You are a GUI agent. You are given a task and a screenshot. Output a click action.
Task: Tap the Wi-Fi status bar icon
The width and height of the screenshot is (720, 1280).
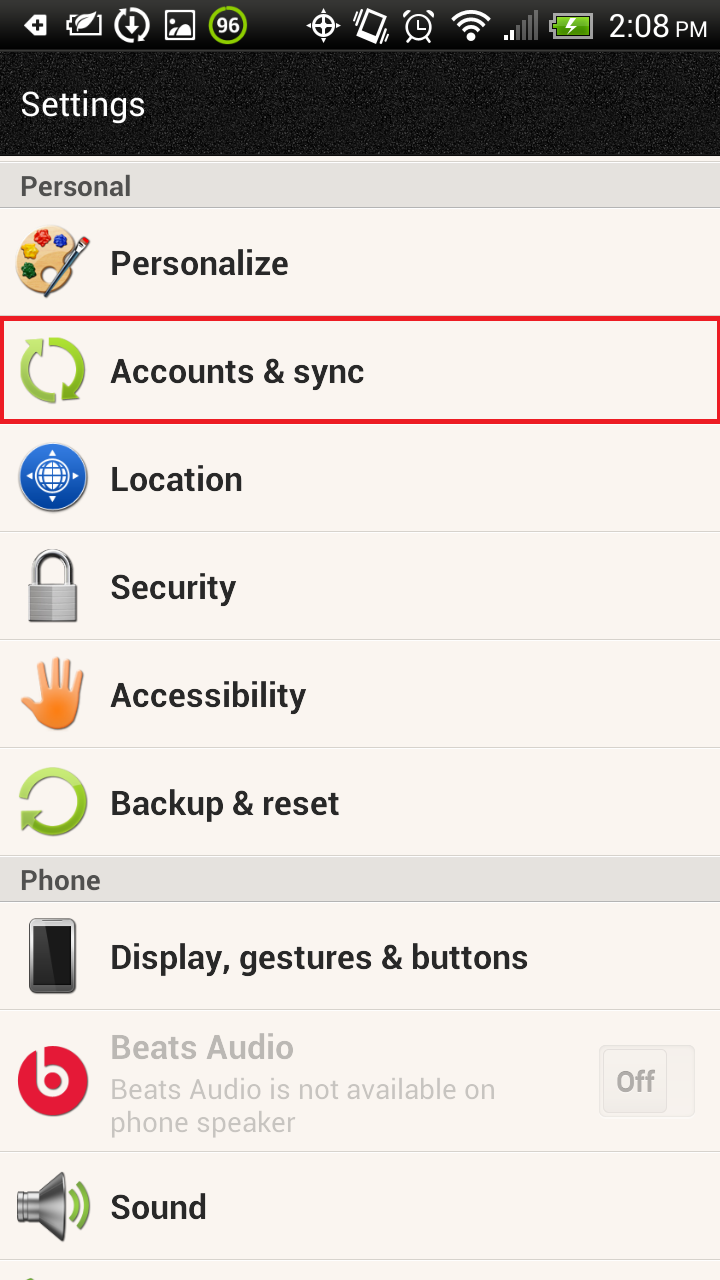point(470,25)
